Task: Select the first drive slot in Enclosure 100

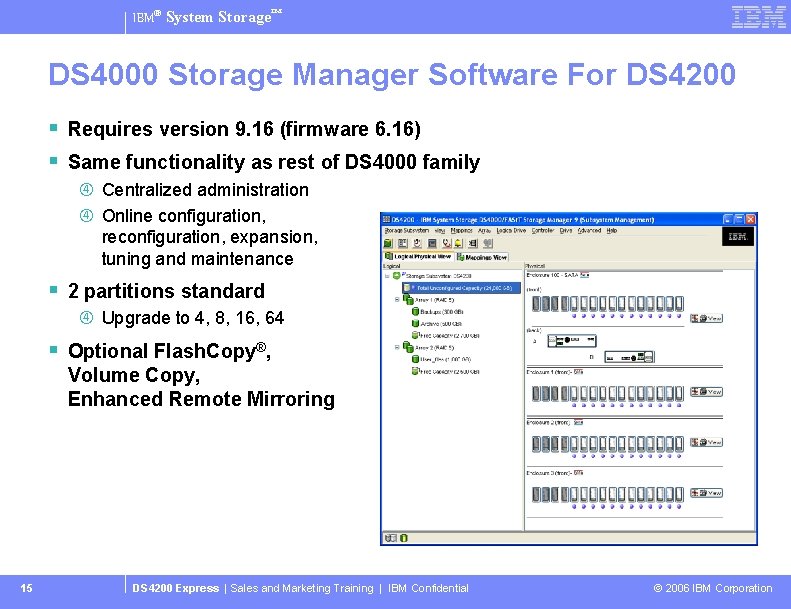Action: tap(536, 304)
